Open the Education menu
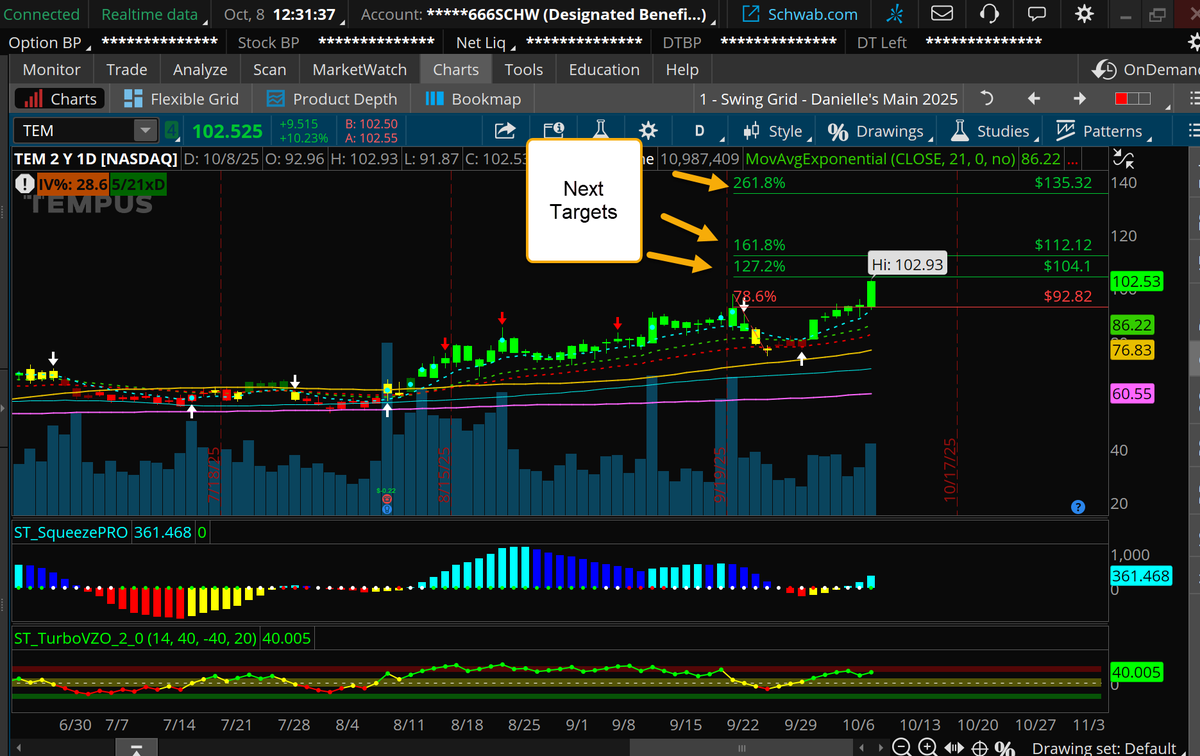This screenshot has width=1200, height=756. 604,70
